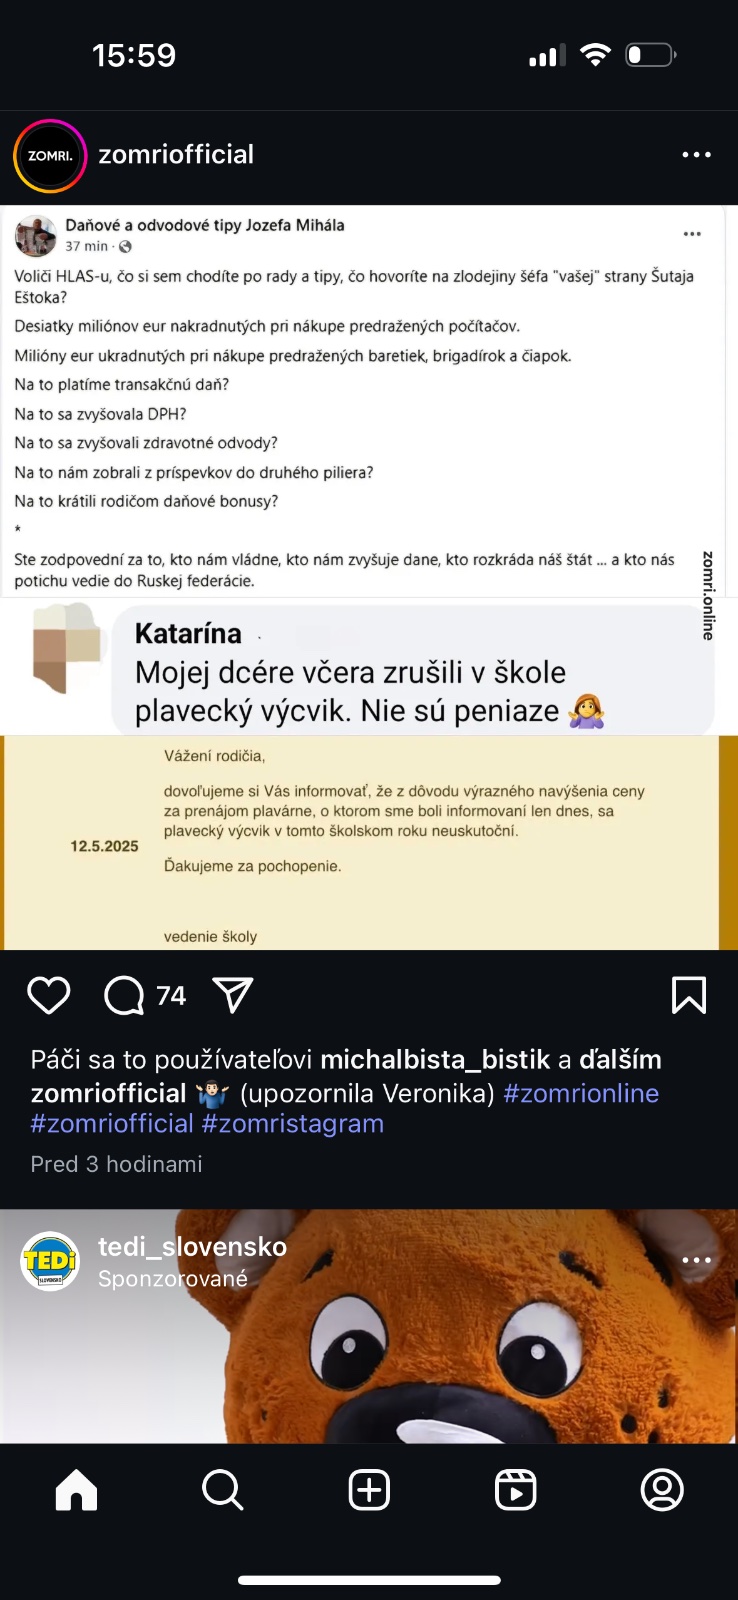View the 74 comments count
The image size is (738, 1600).
point(171,995)
